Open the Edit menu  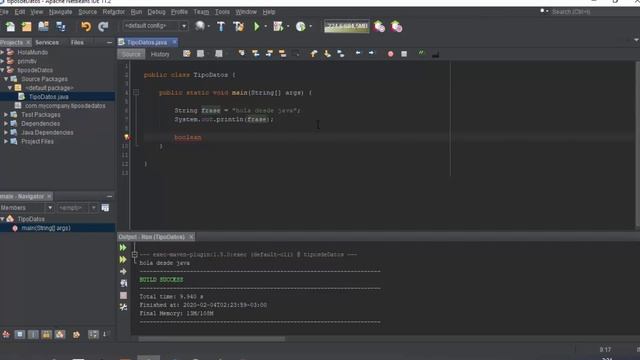20,12
